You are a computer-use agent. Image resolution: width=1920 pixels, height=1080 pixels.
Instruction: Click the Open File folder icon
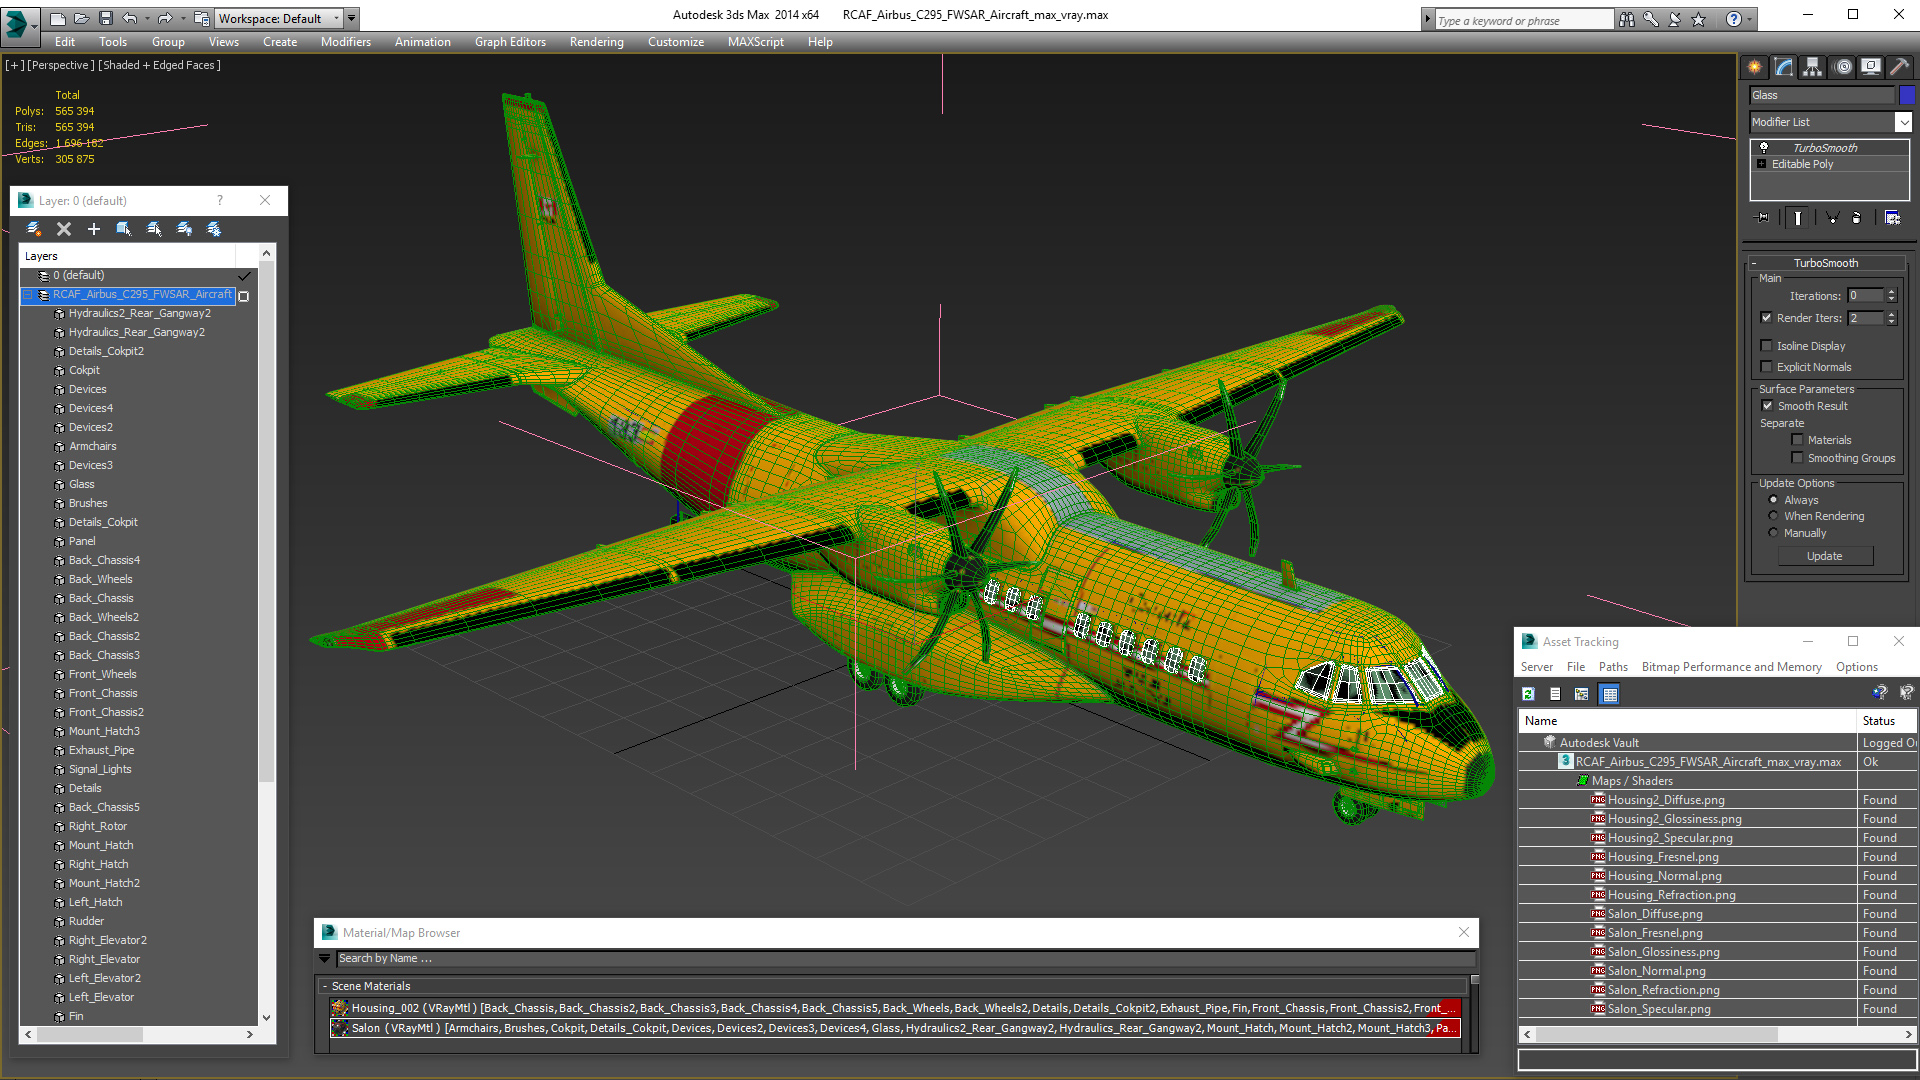click(82, 18)
